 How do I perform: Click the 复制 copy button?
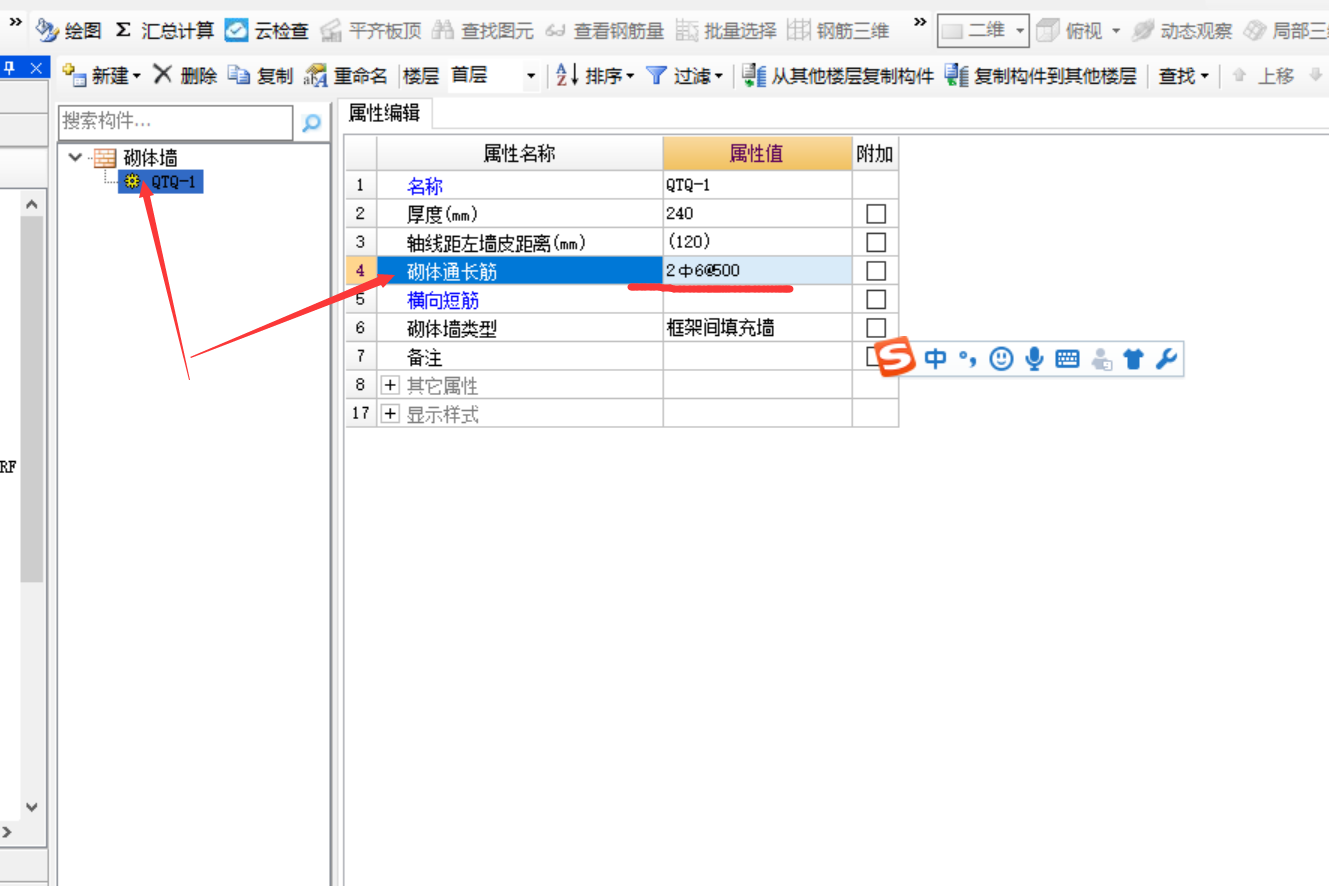[x=260, y=76]
